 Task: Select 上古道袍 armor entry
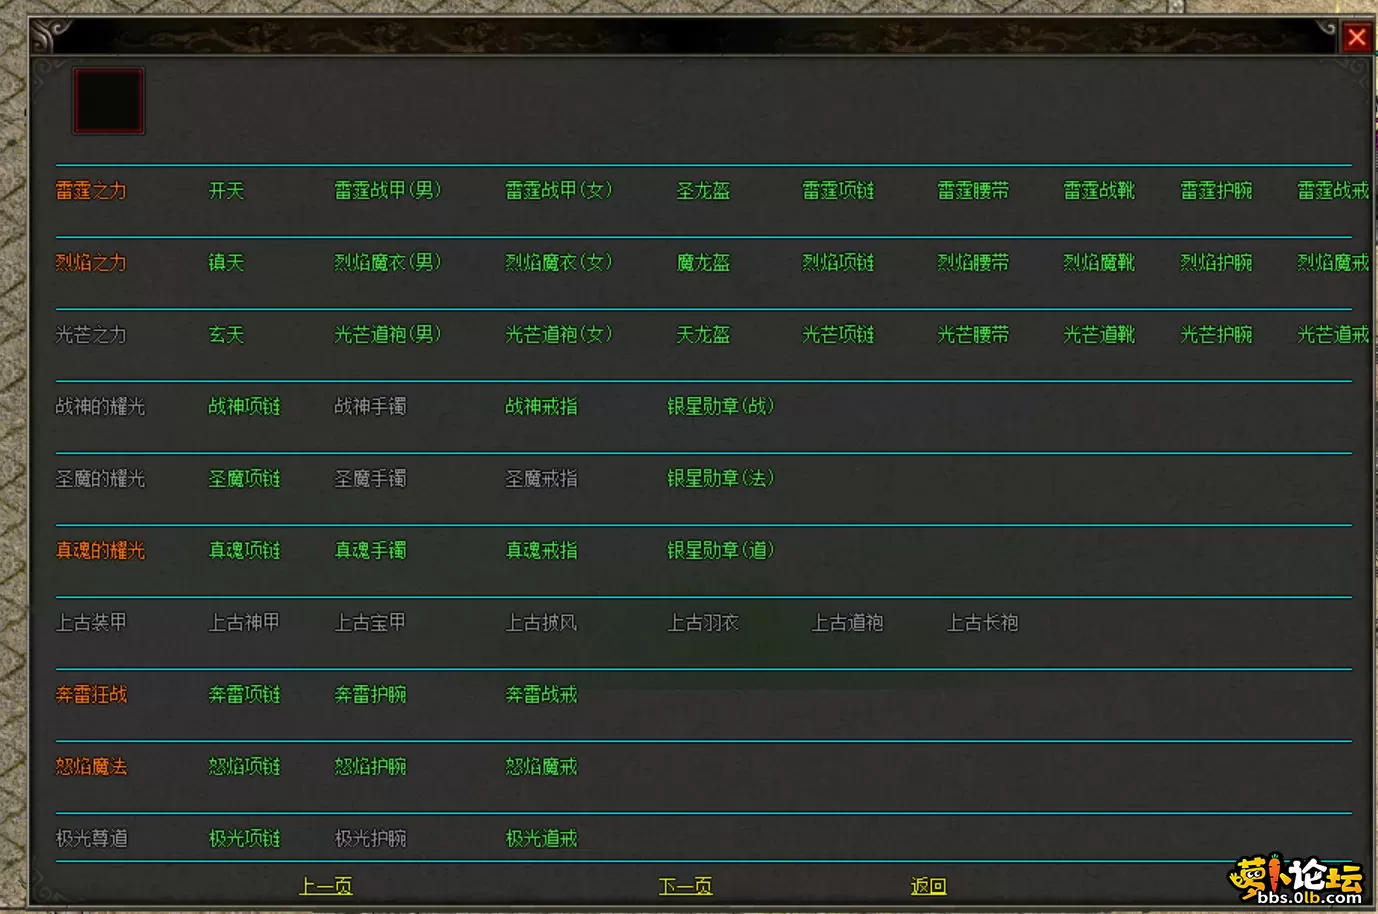tap(847, 622)
